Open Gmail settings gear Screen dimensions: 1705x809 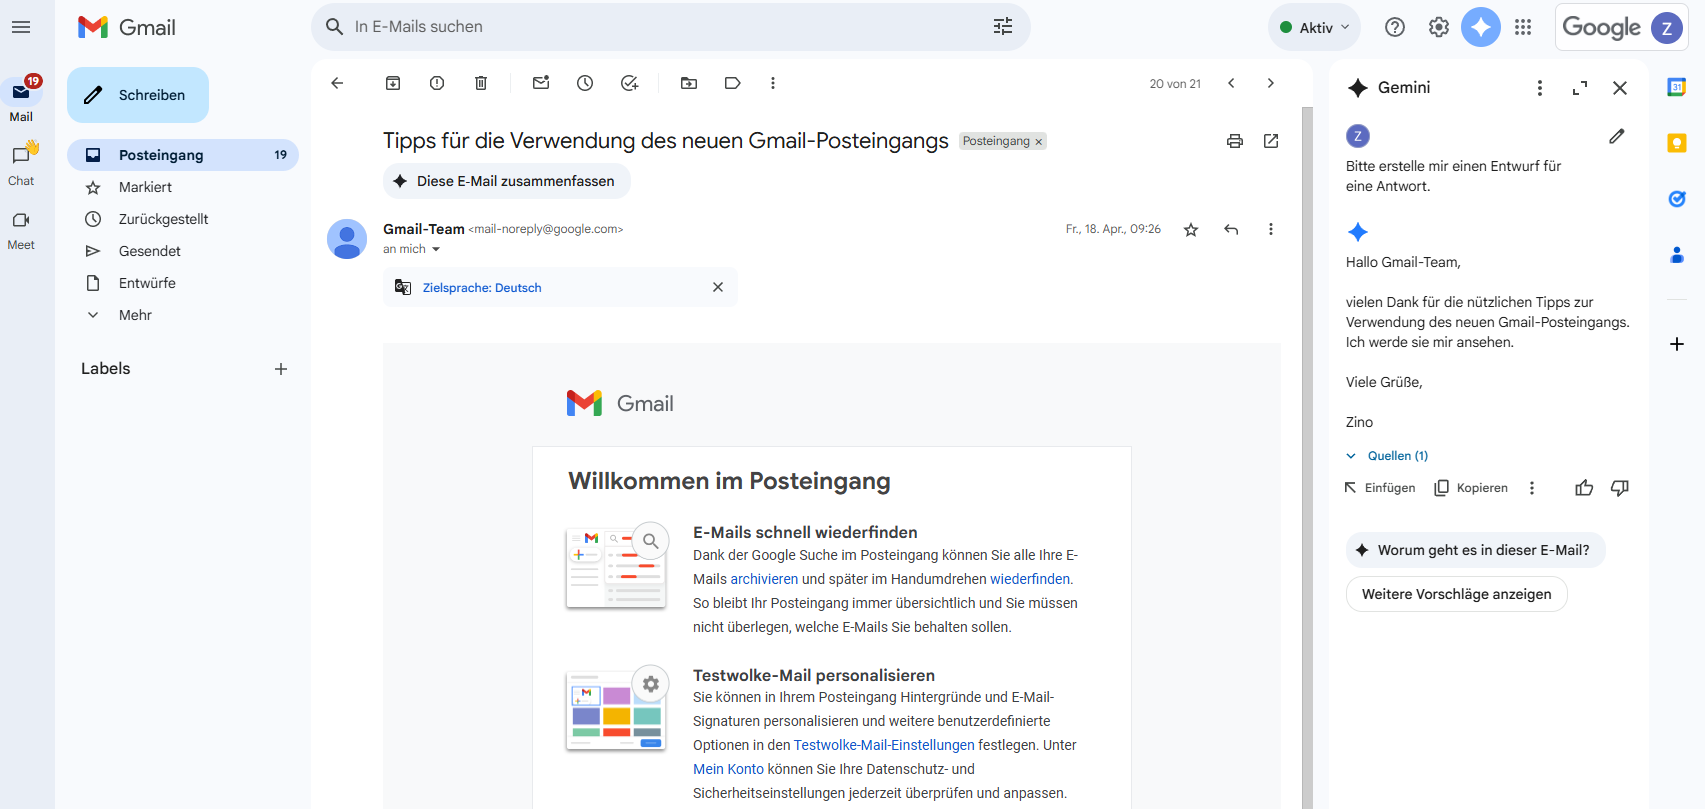tap(1439, 27)
